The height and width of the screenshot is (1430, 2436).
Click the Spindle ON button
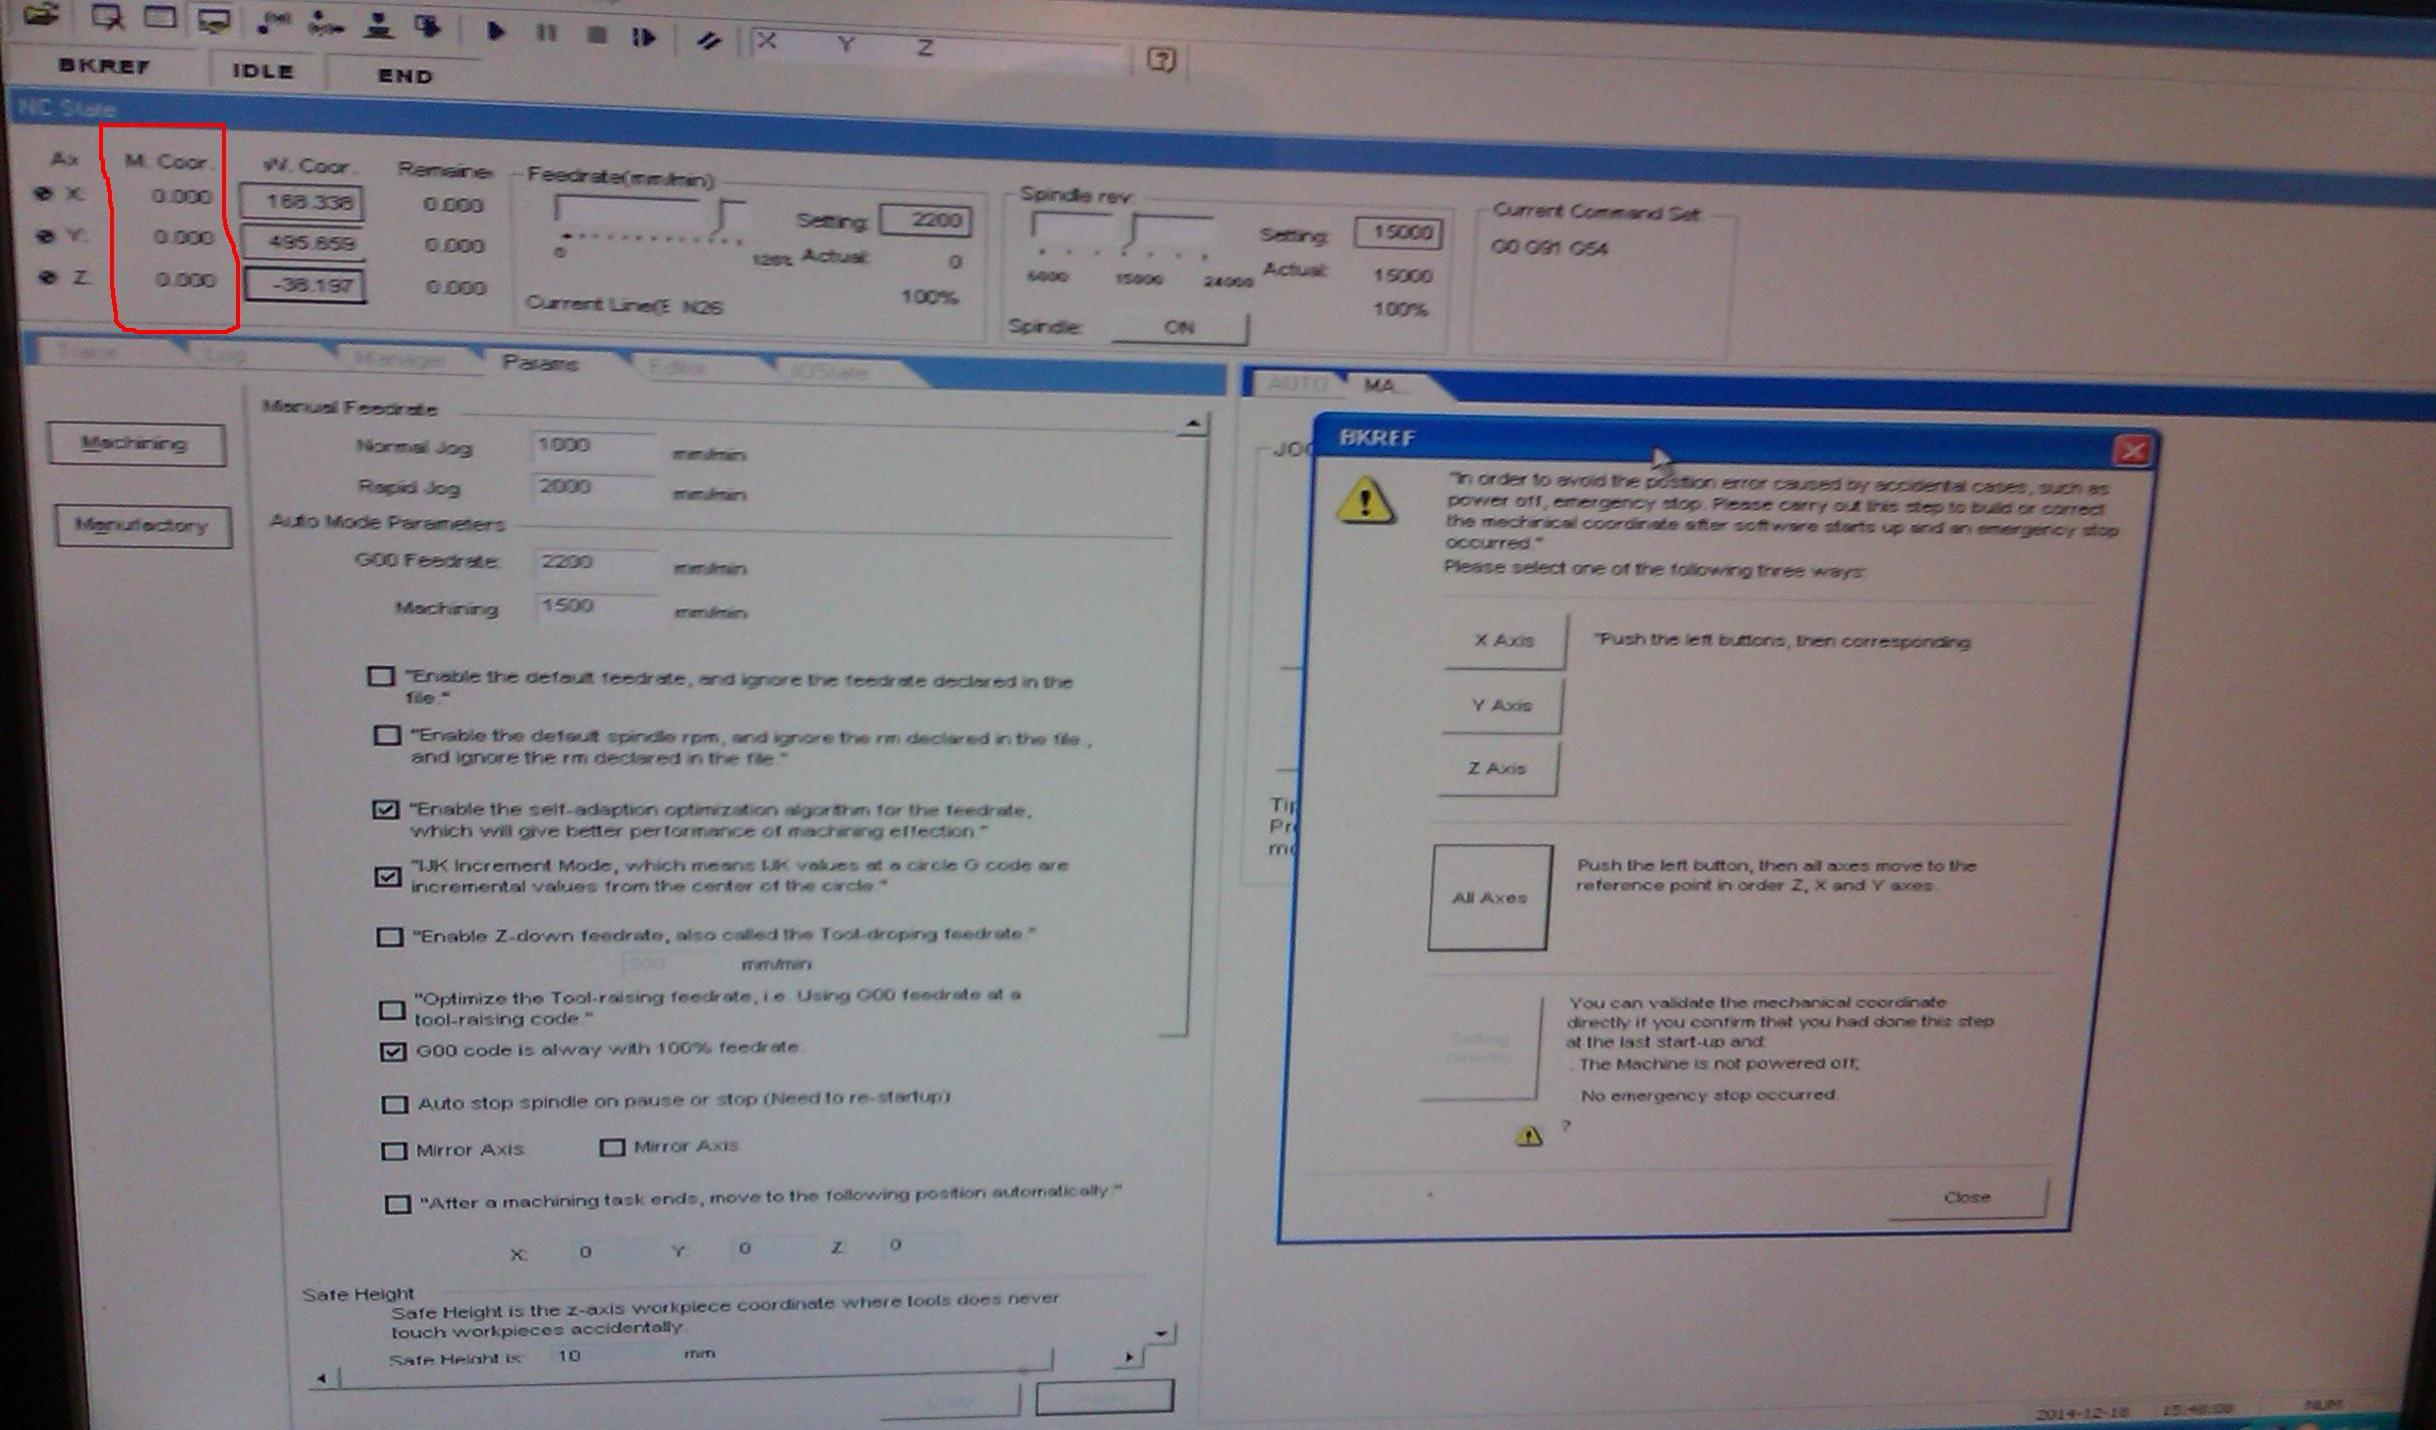tap(1179, 327)
